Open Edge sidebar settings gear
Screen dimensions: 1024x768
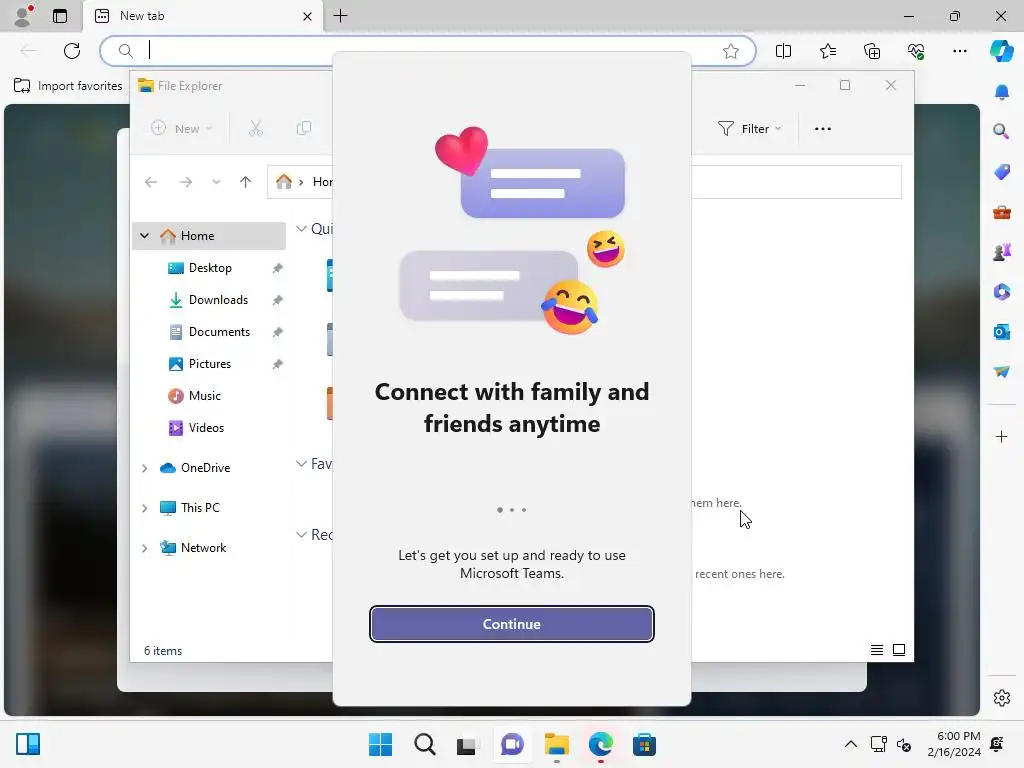pos(1001,698)
